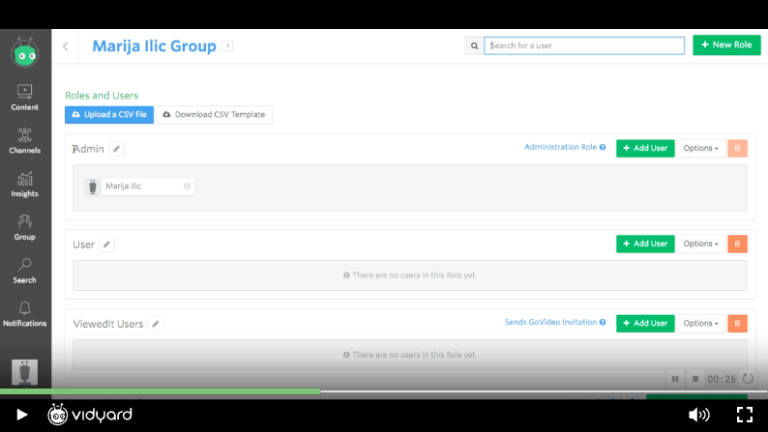768x432 pixels.
Task: Click the Roles and Users heading
Action: (x=102, y=96)
